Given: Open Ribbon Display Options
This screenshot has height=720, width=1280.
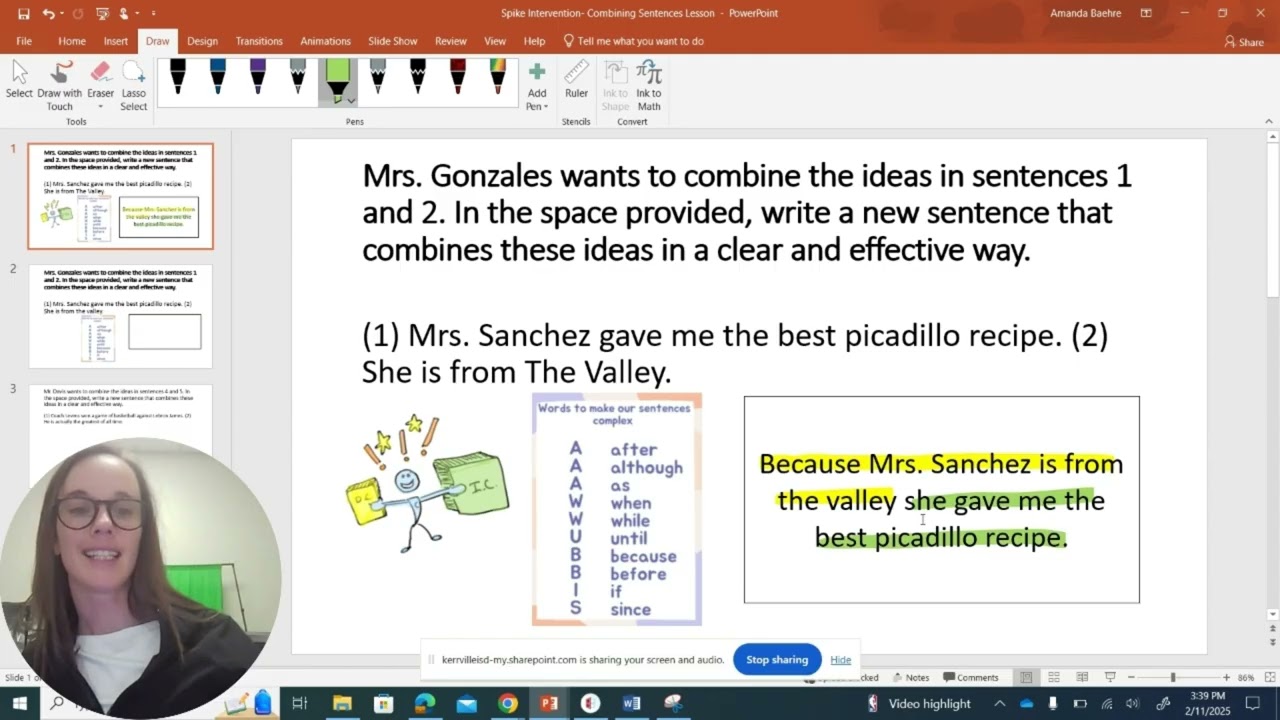Looking at the screenshot, I should [x=1146, y=13].
